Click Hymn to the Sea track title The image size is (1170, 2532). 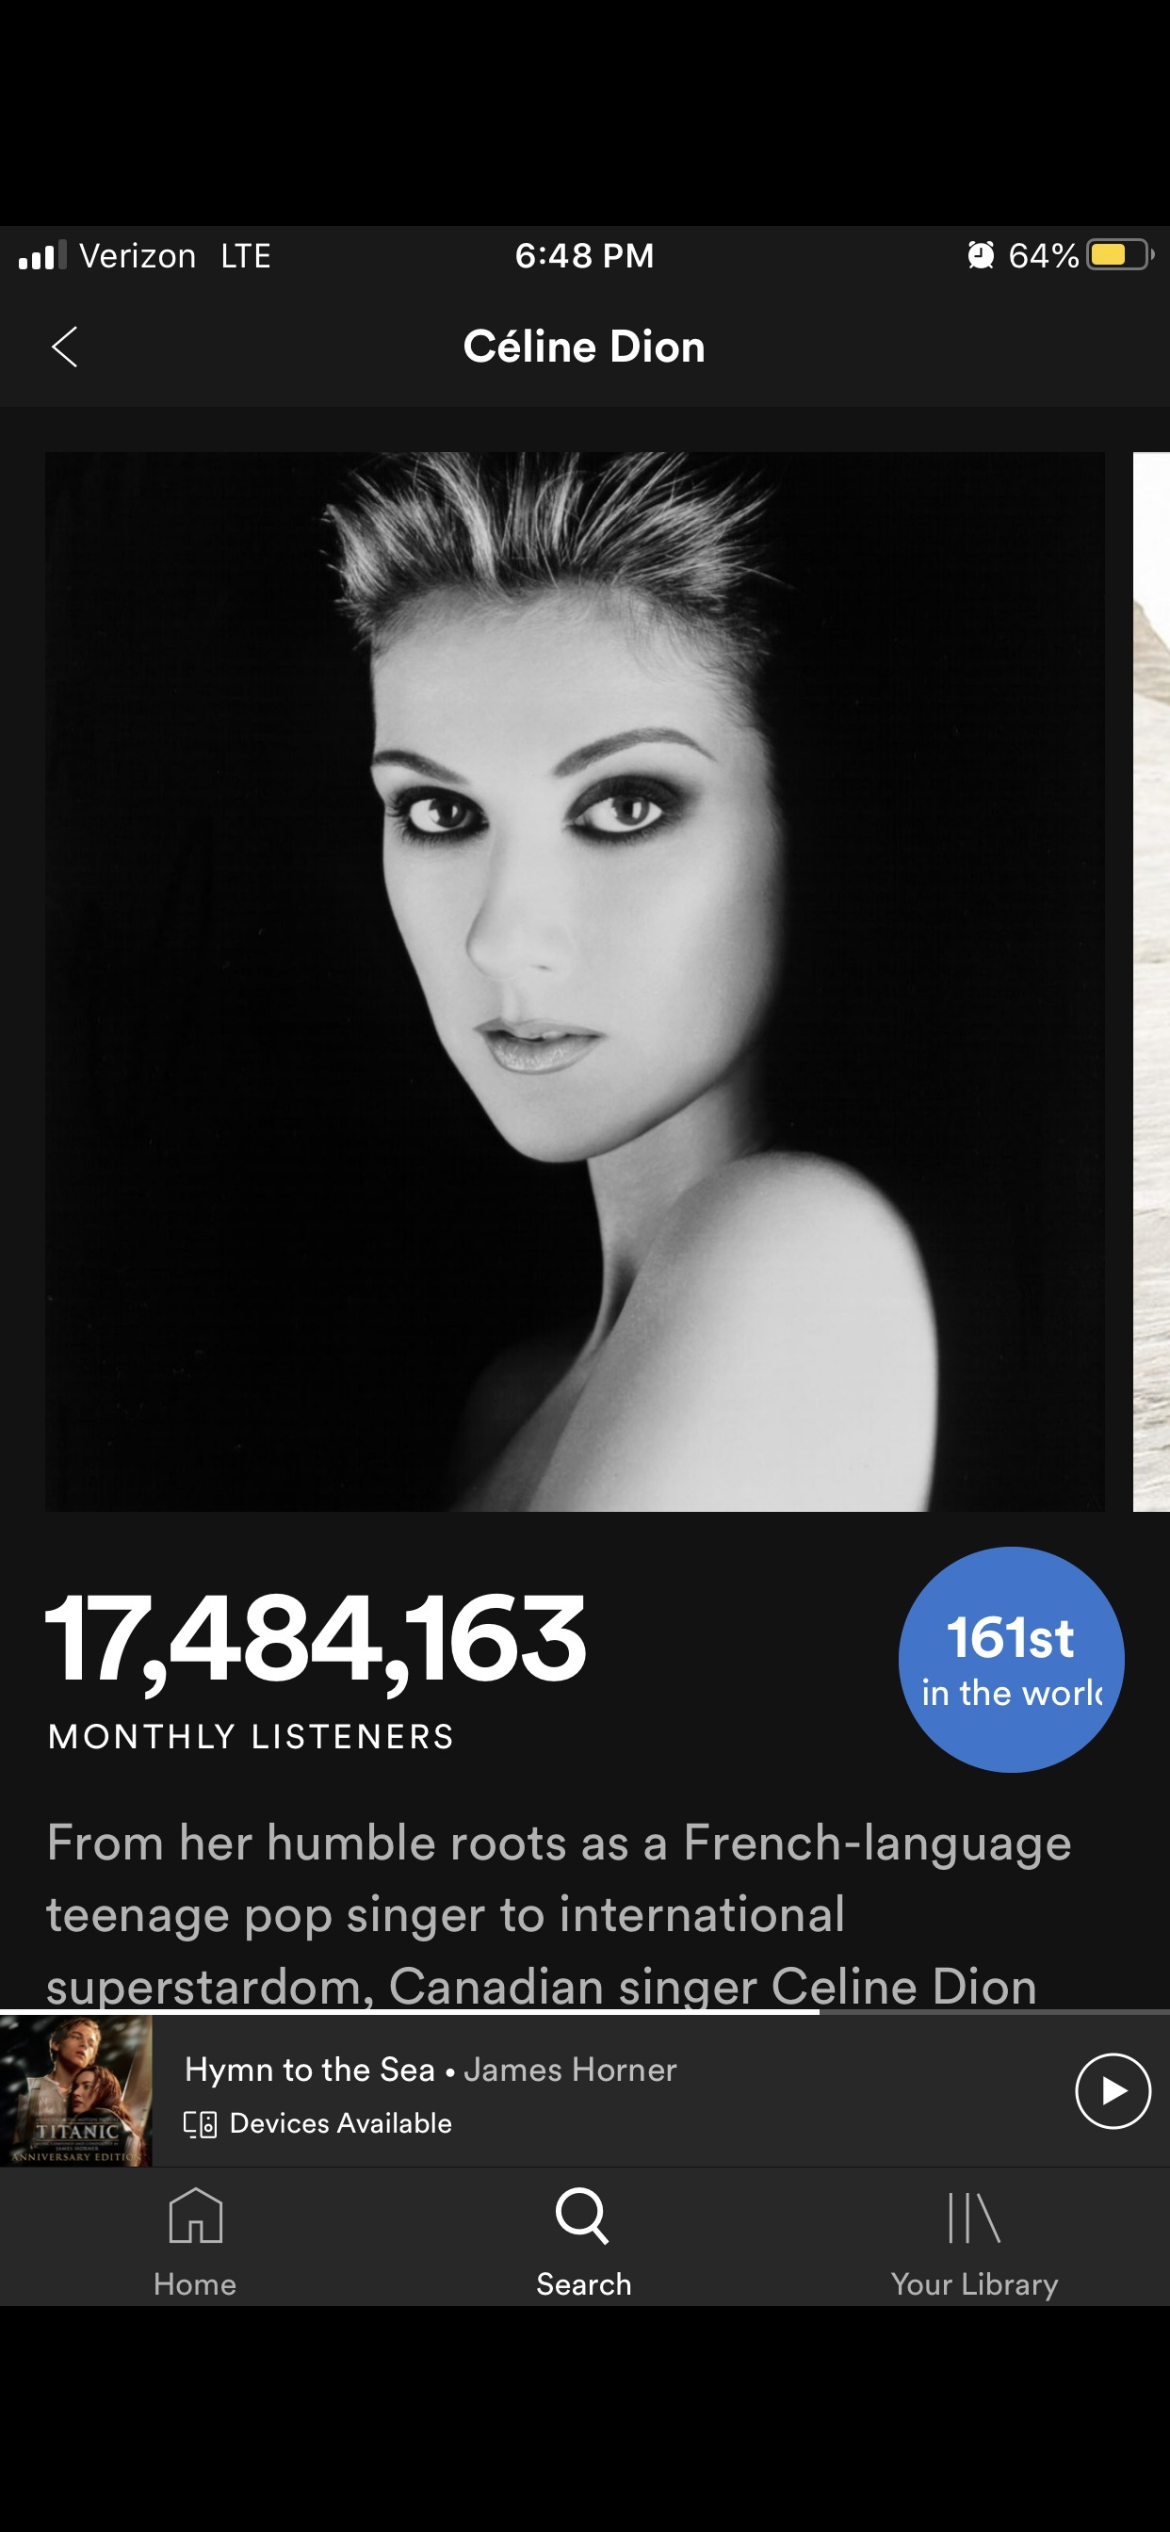coord(310,2069)
